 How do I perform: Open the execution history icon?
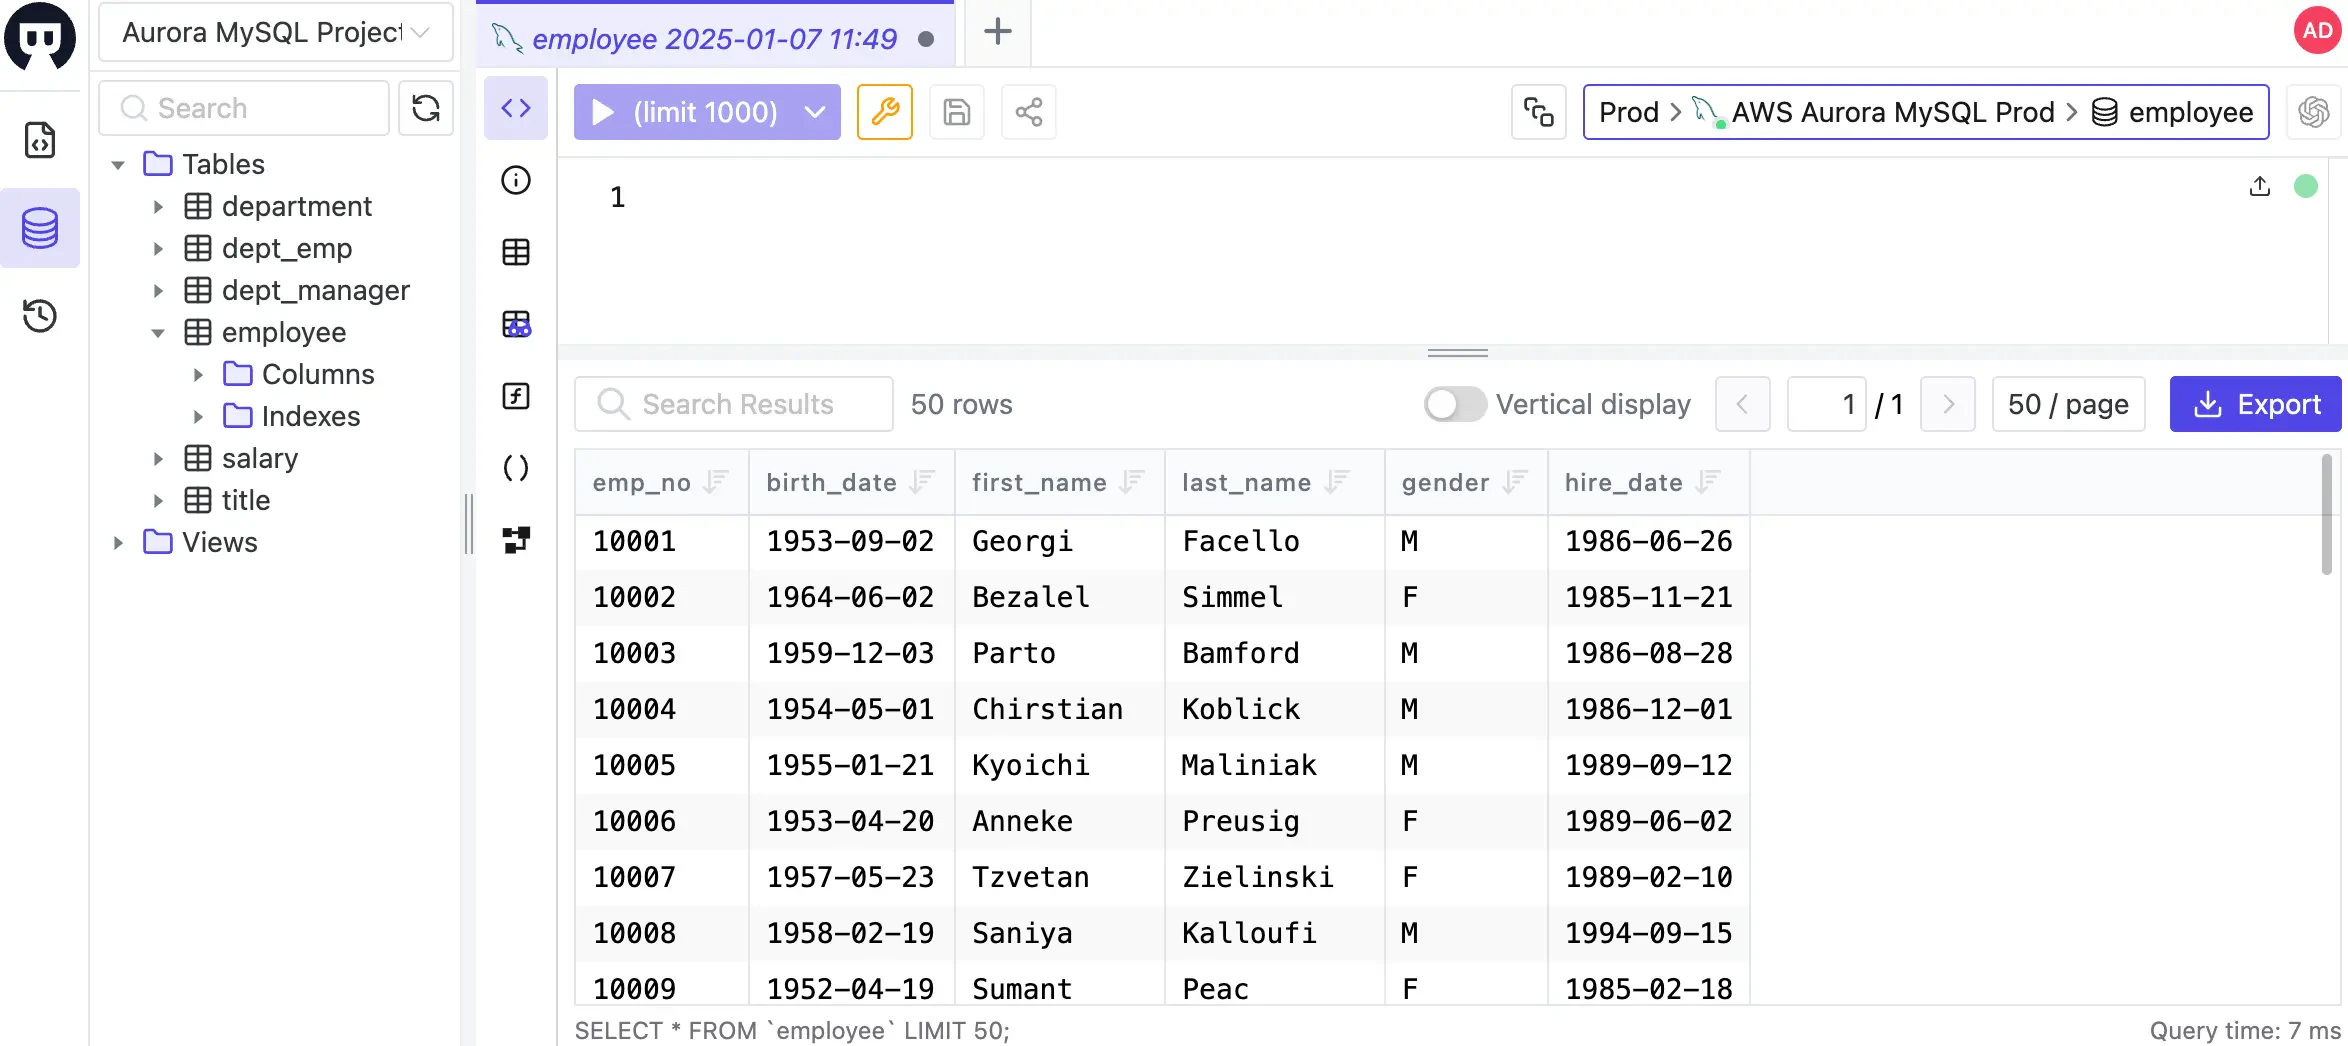click(40, 316)
